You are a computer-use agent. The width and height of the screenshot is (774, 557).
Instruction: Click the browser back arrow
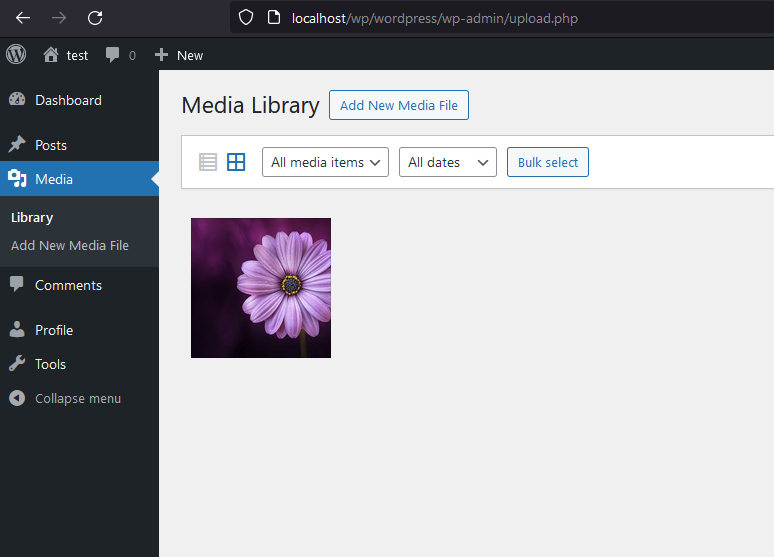pyautogui.click(x=23, y=18)
